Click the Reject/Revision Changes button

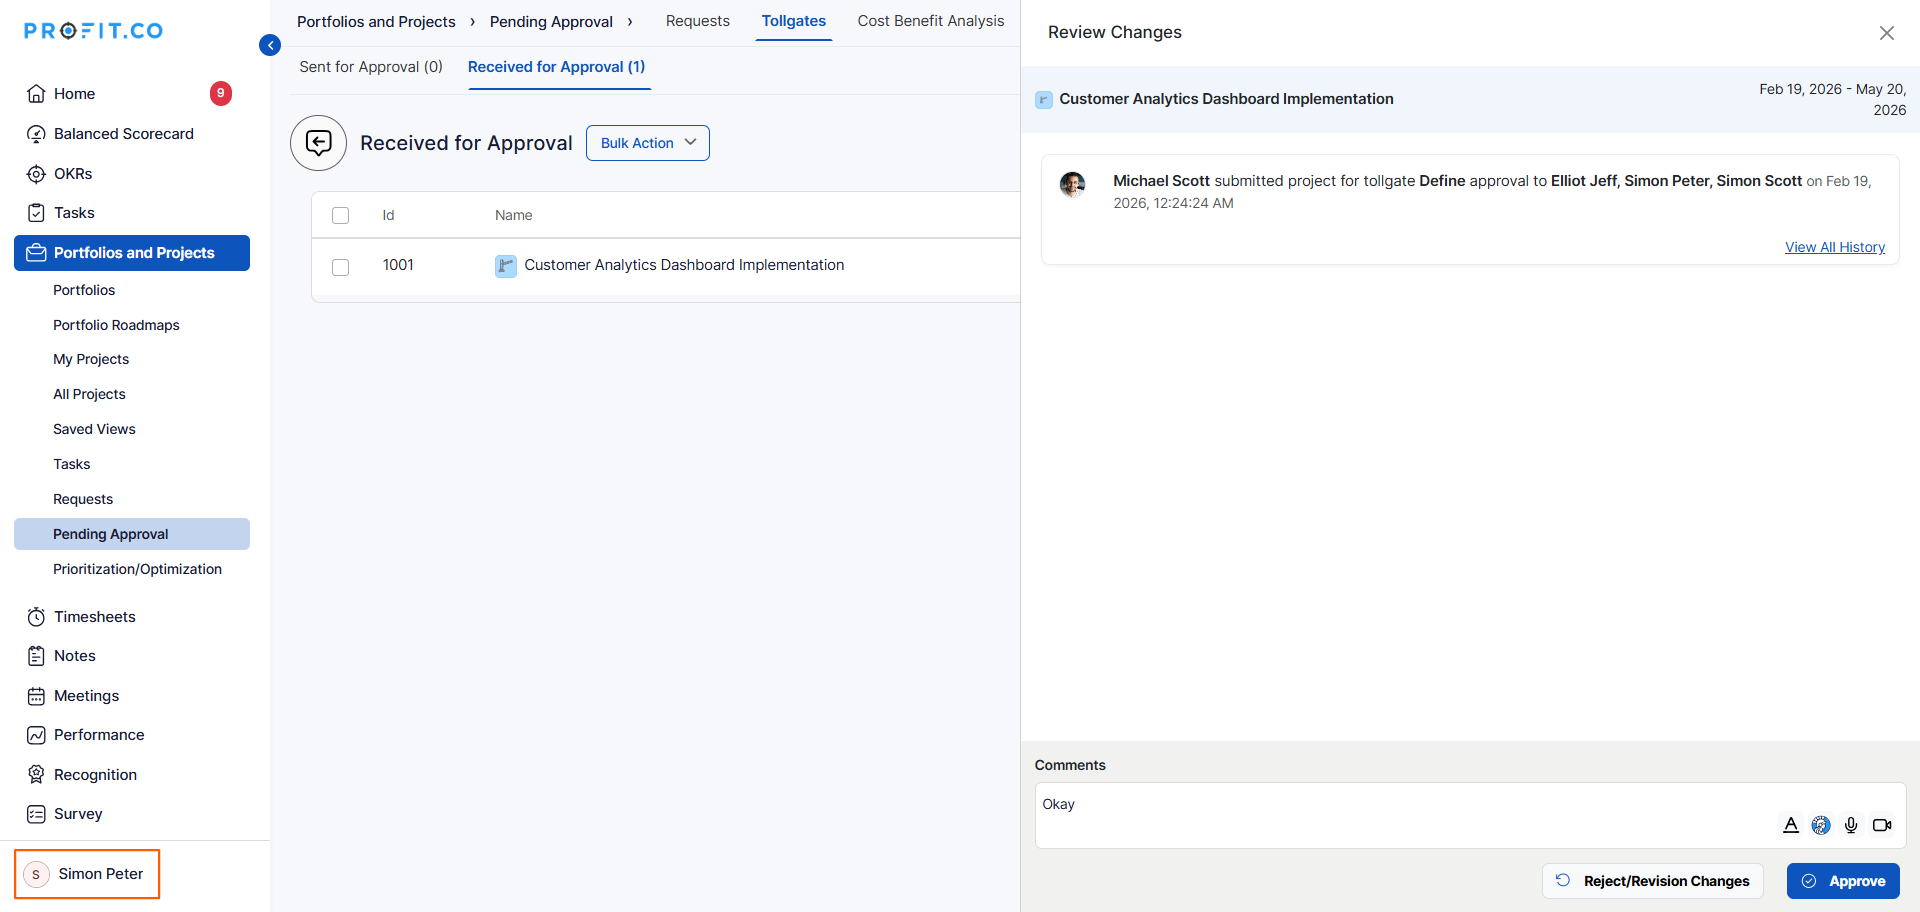coord(1652,881)
